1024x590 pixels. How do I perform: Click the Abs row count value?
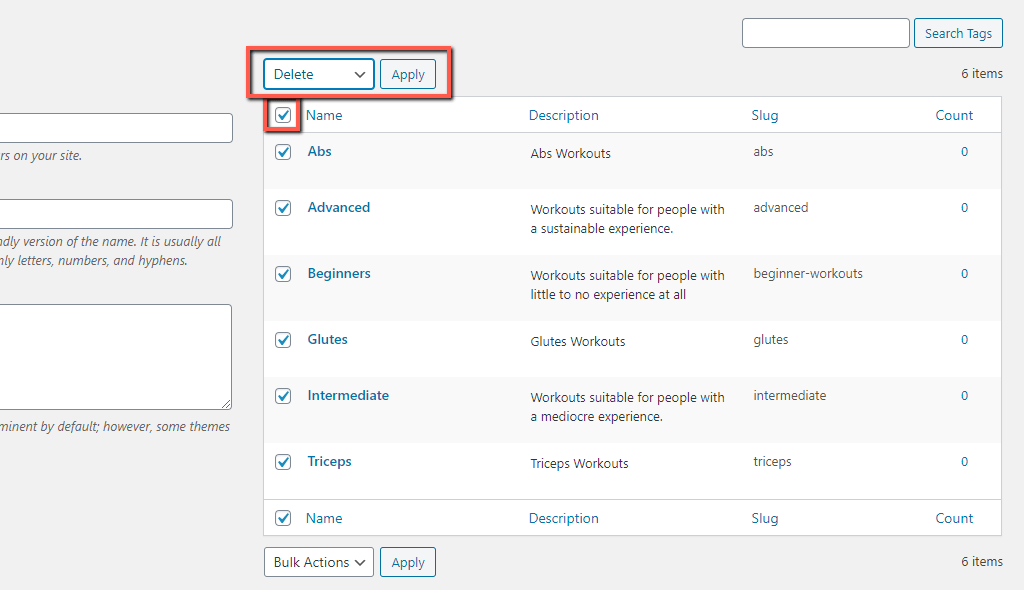[x=964, y=152]
